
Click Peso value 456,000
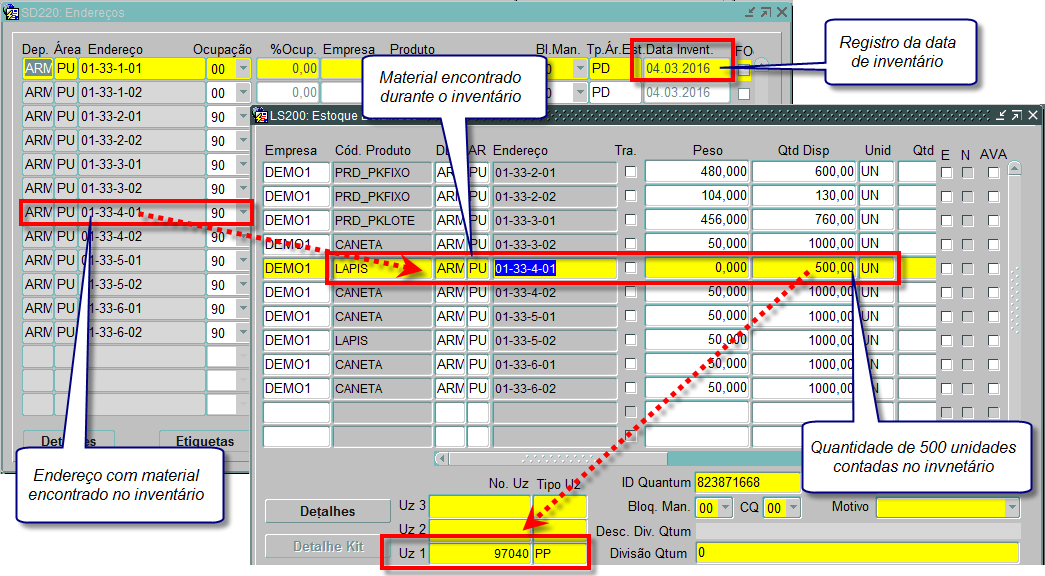click(697, 219)
